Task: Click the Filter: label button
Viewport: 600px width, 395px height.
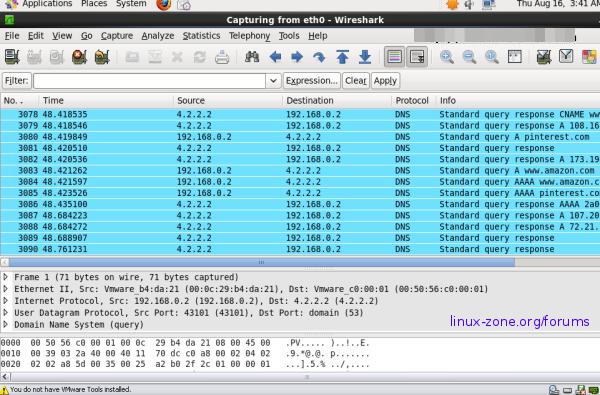Action: 17,81
